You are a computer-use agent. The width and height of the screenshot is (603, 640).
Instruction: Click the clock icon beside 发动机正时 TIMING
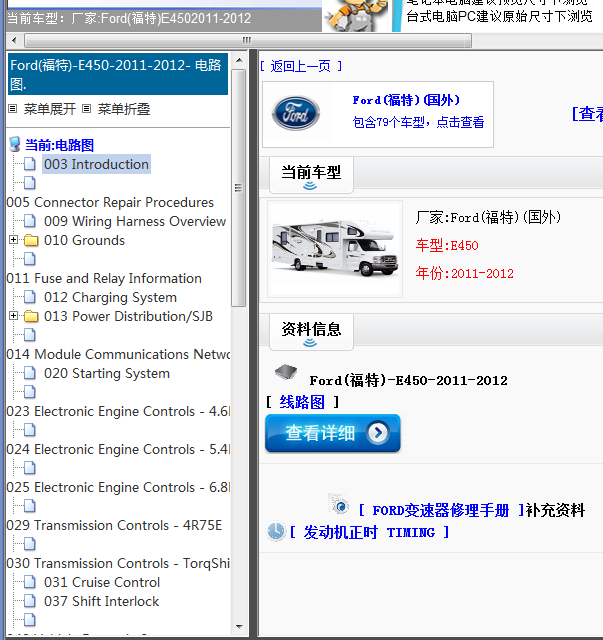coord(276,531)
